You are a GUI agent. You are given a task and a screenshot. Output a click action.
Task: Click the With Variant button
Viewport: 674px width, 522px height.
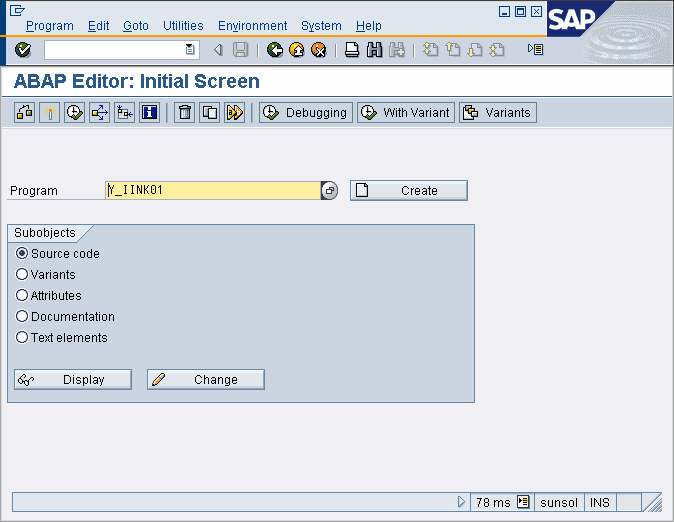[406, 113]
